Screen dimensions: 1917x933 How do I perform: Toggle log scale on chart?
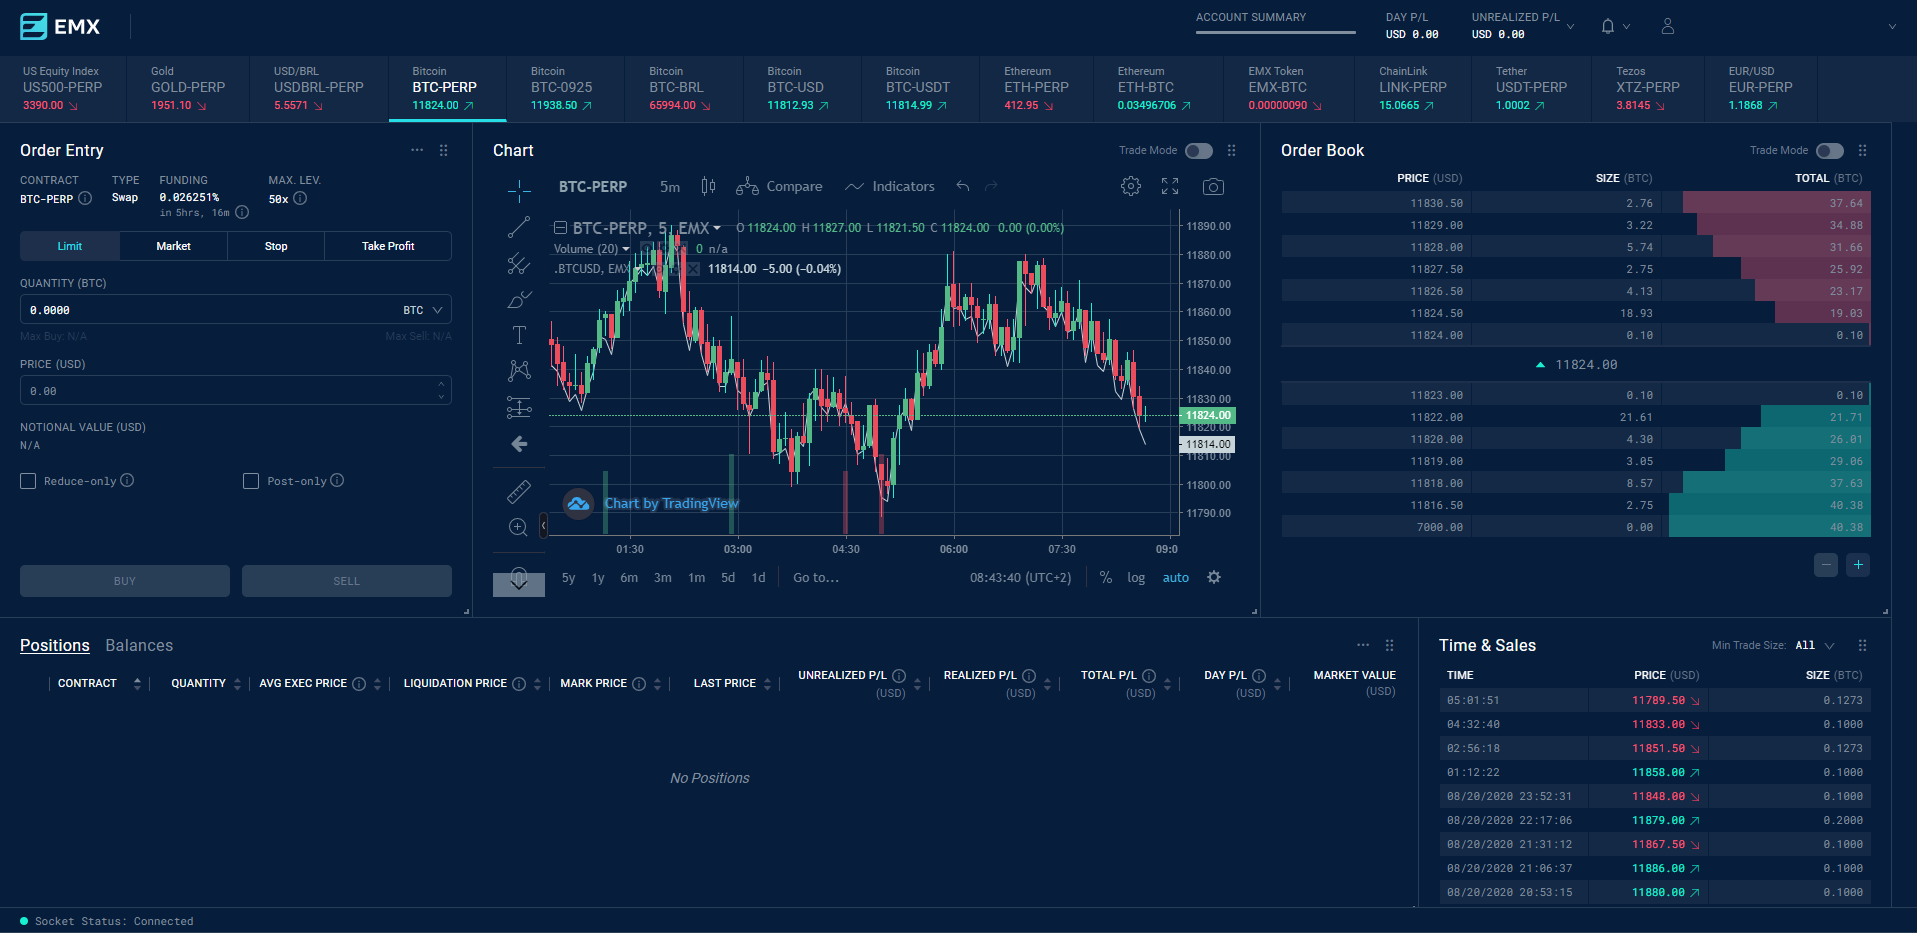coord(1136,577)
